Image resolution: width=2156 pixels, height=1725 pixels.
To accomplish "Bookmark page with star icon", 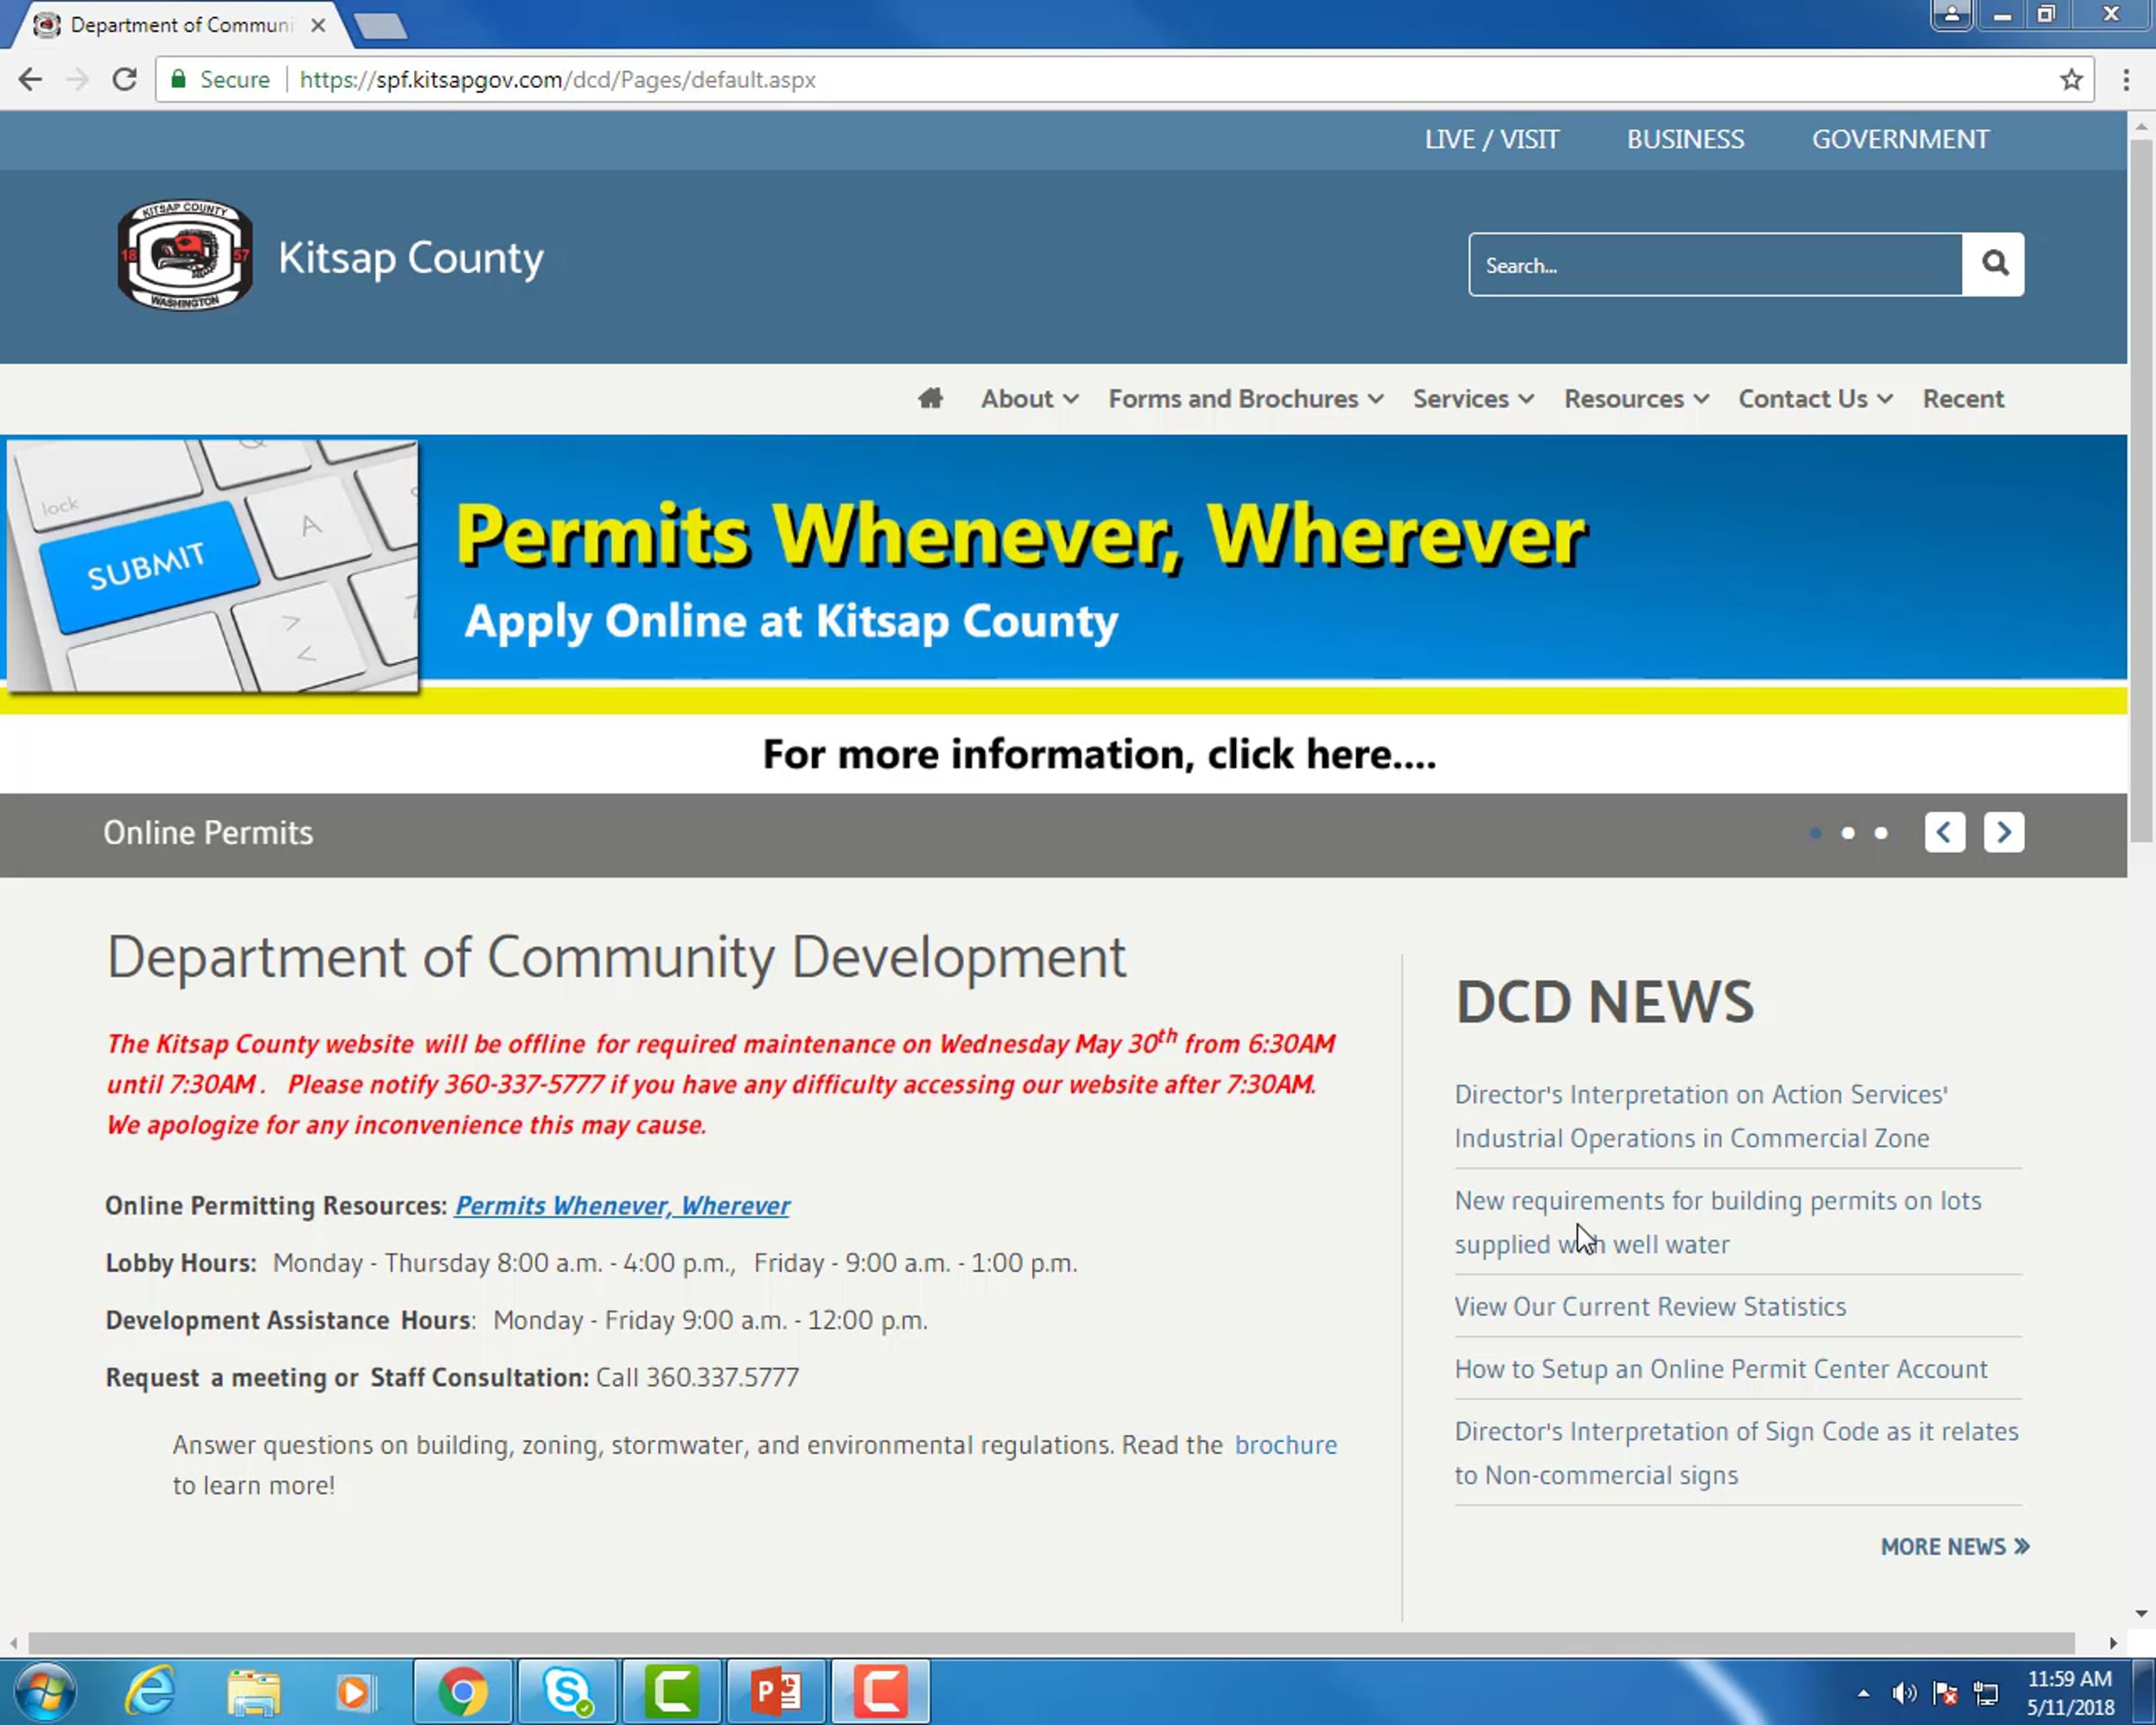I will point(2071,80).
